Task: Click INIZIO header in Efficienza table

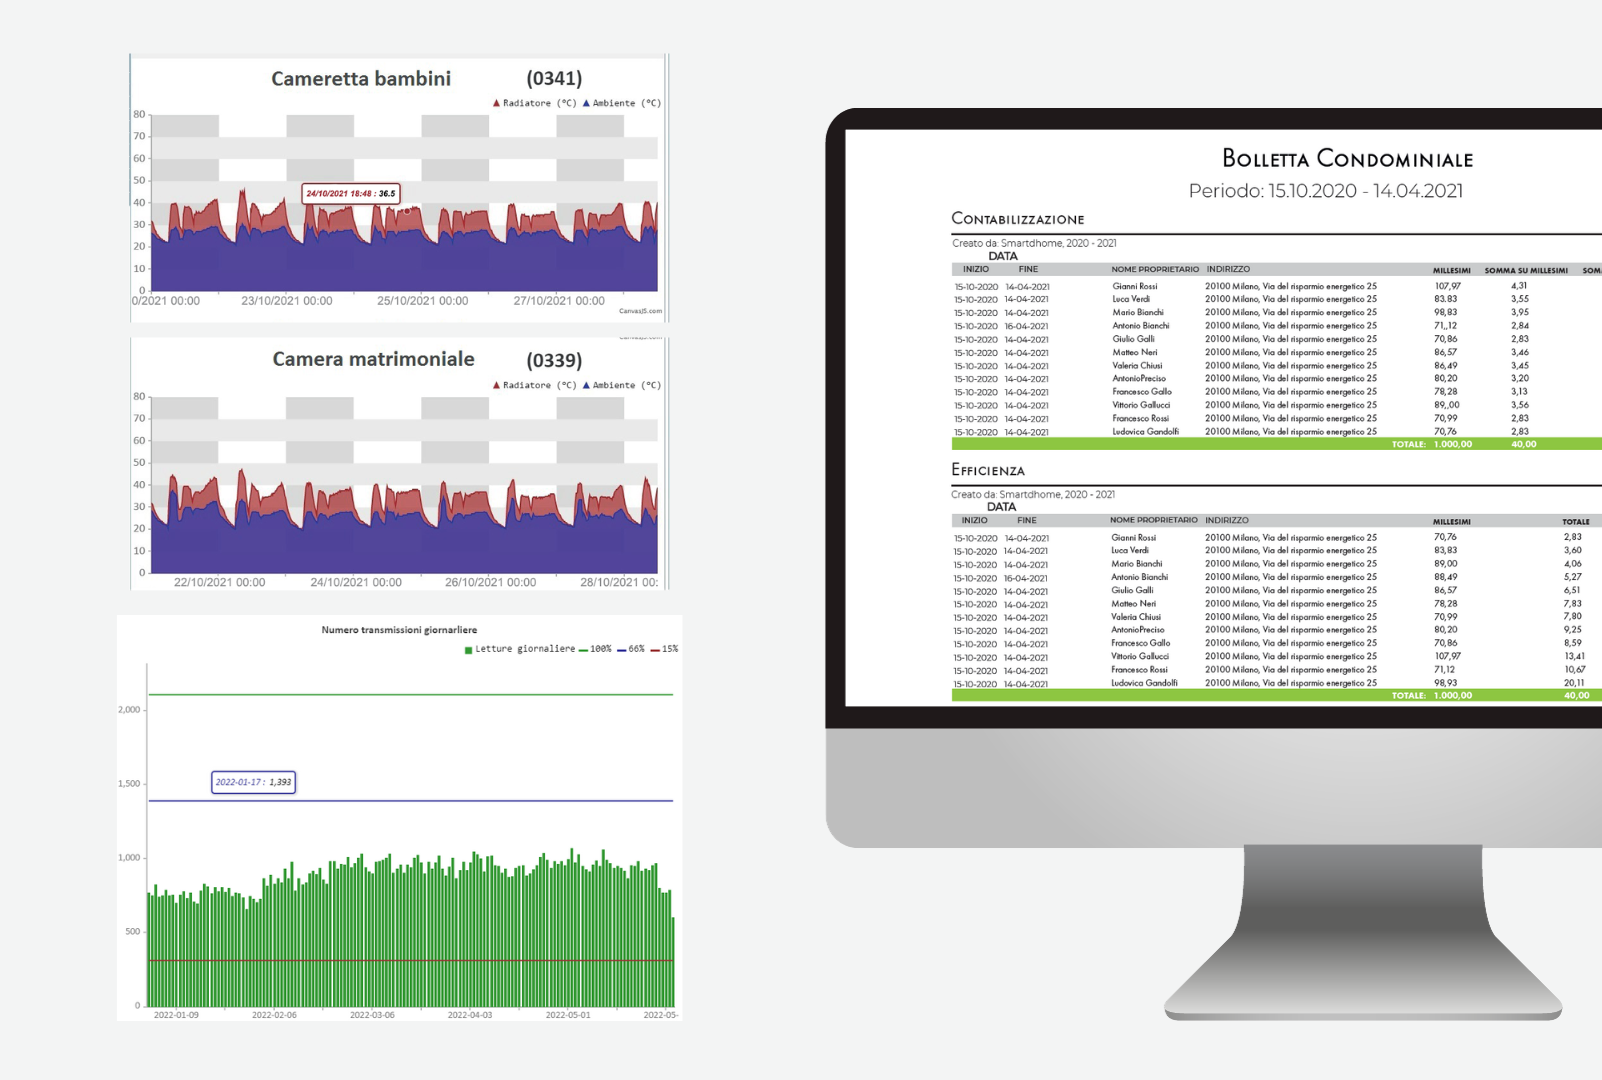Action: point(974,520)
